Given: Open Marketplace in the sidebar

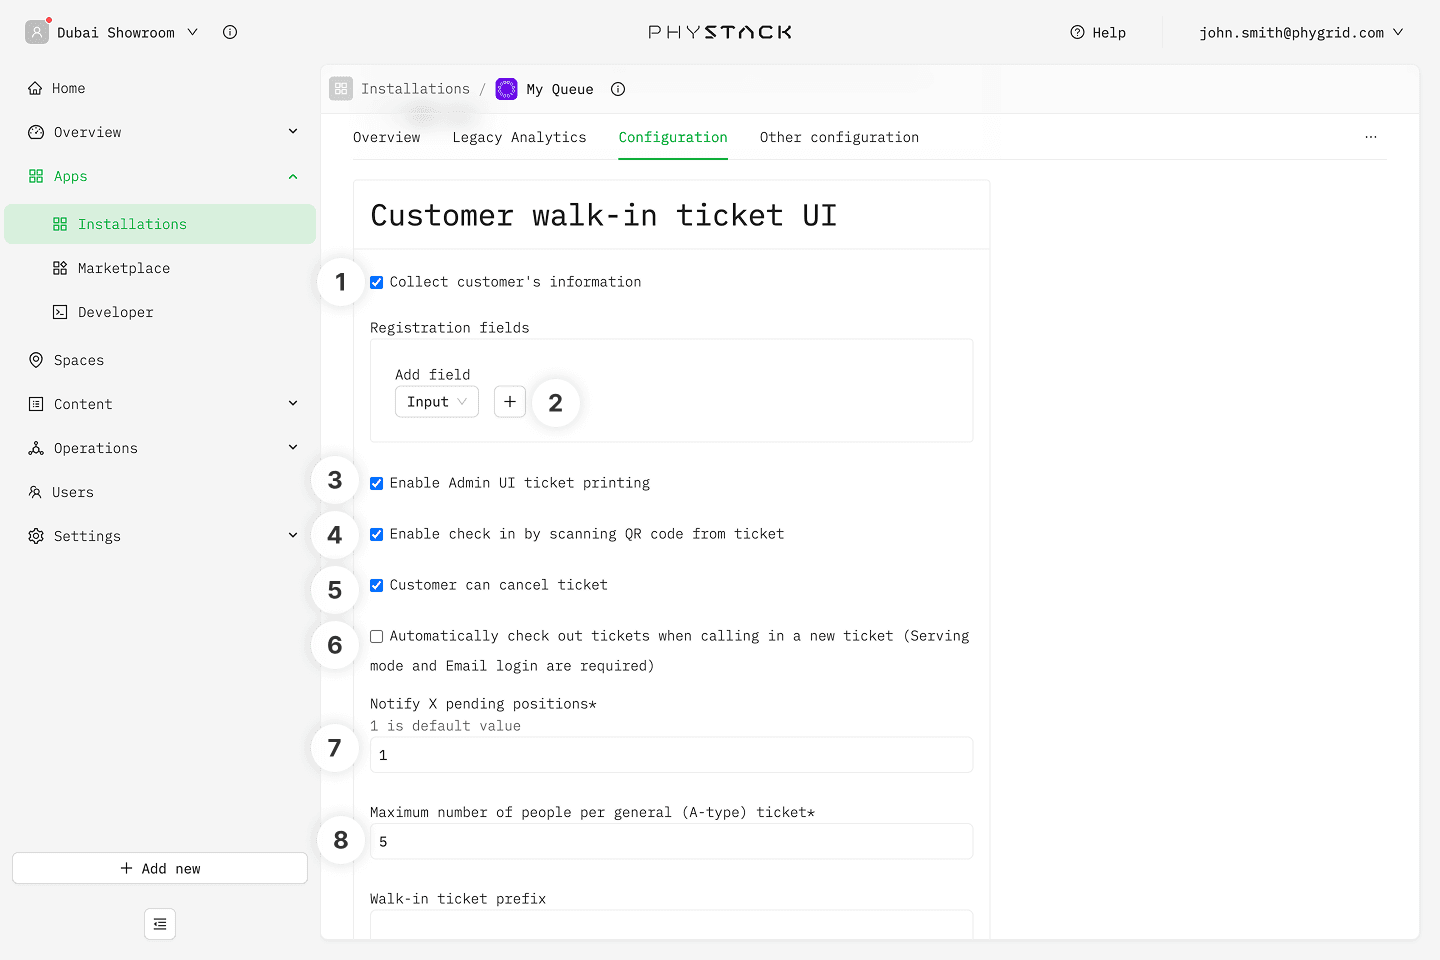Looking at the screenshot, I should click(124, 268).
